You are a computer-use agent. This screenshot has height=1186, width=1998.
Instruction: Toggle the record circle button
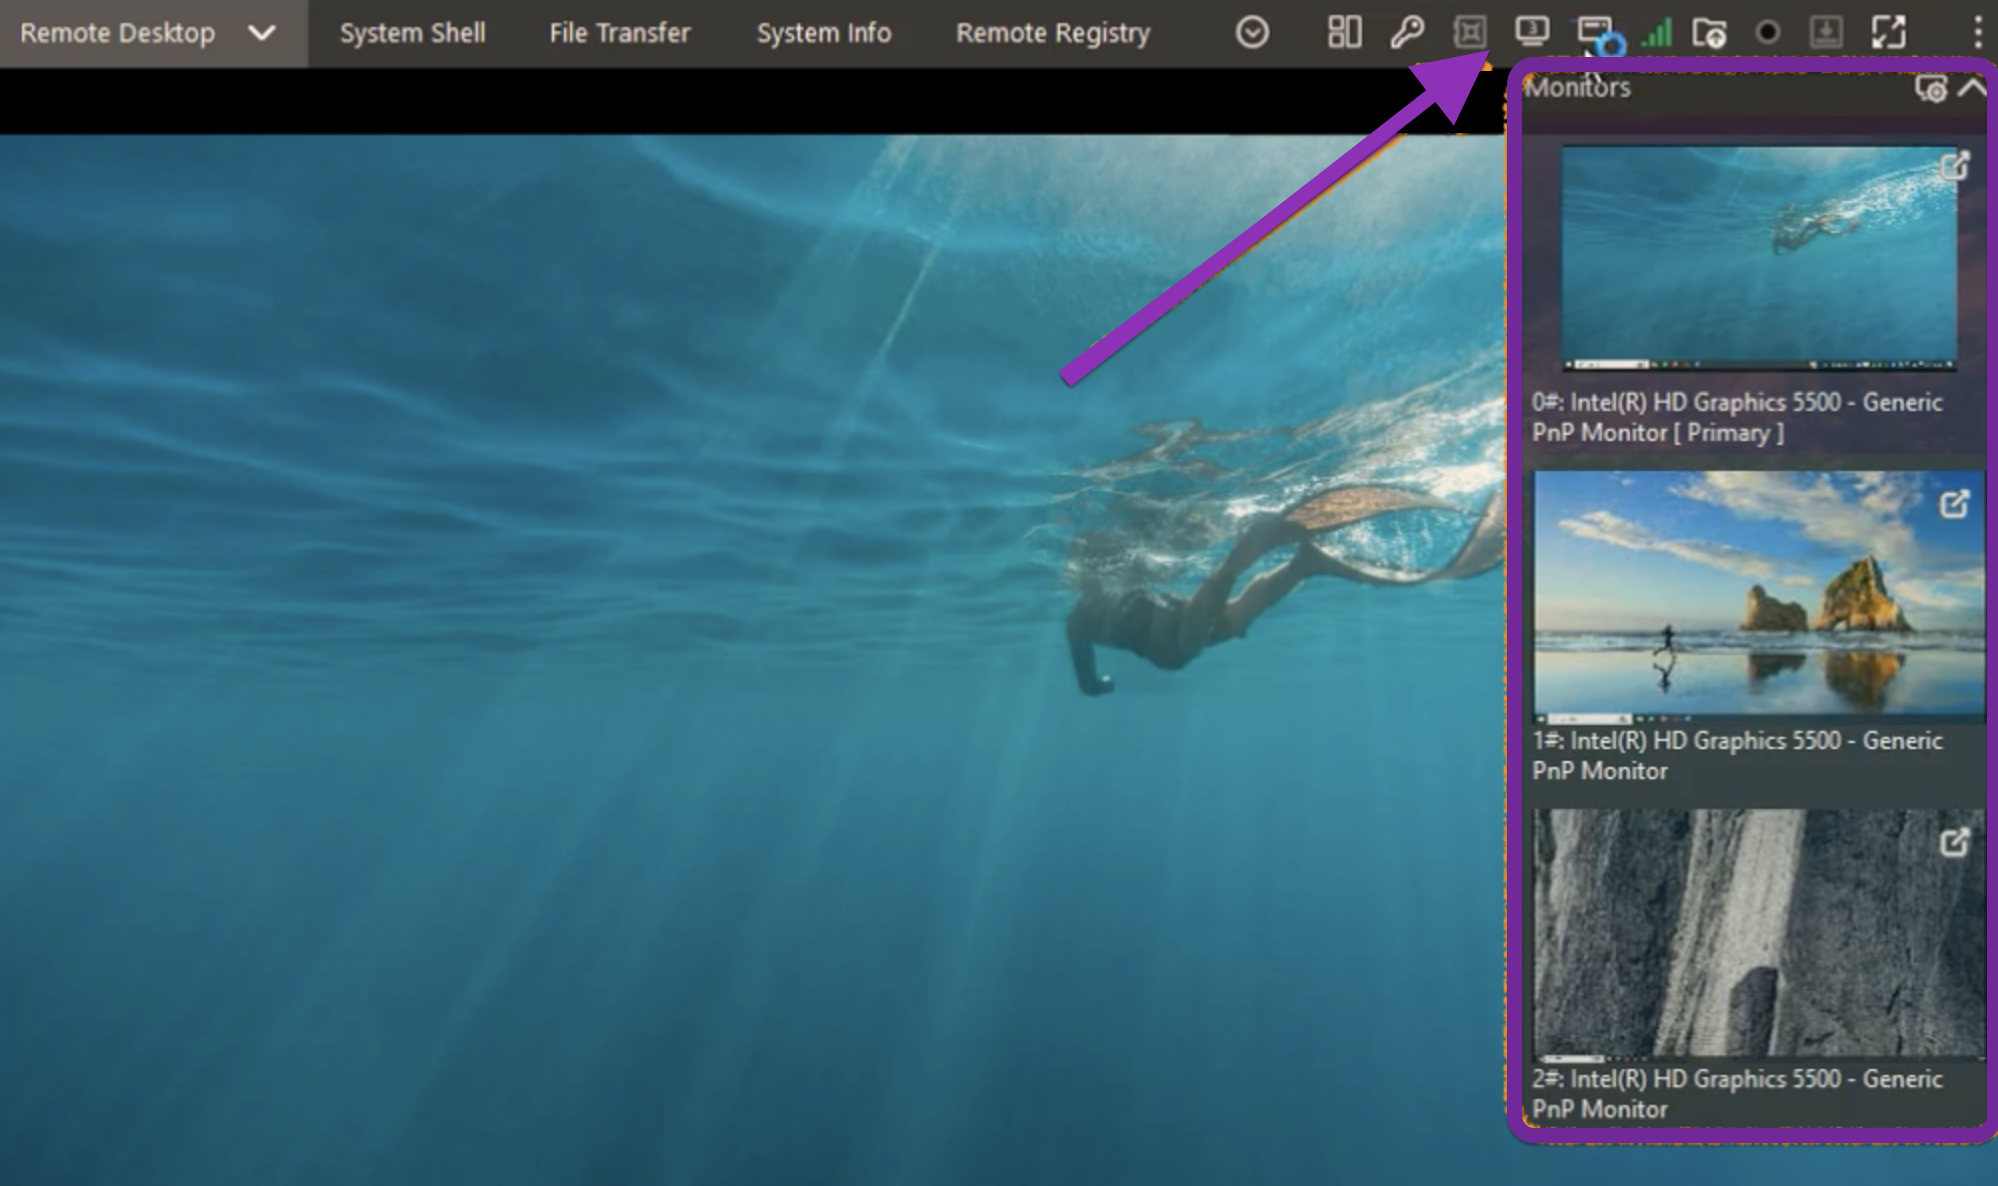point(1767,32)
